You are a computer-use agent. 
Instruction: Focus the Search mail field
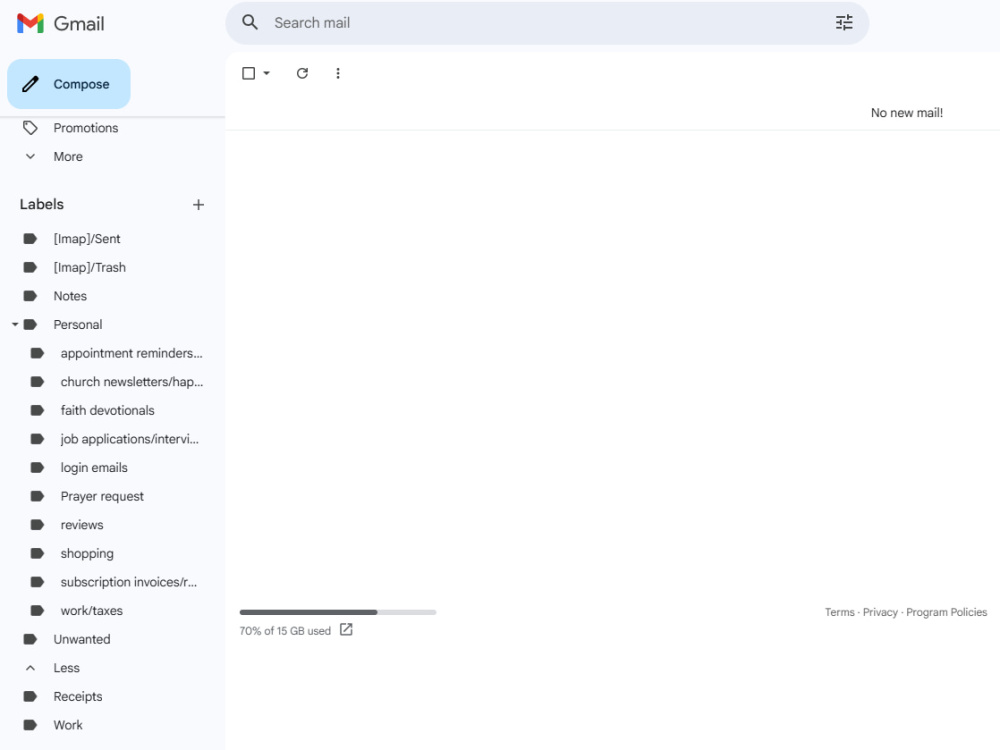(x=547, y=23)
